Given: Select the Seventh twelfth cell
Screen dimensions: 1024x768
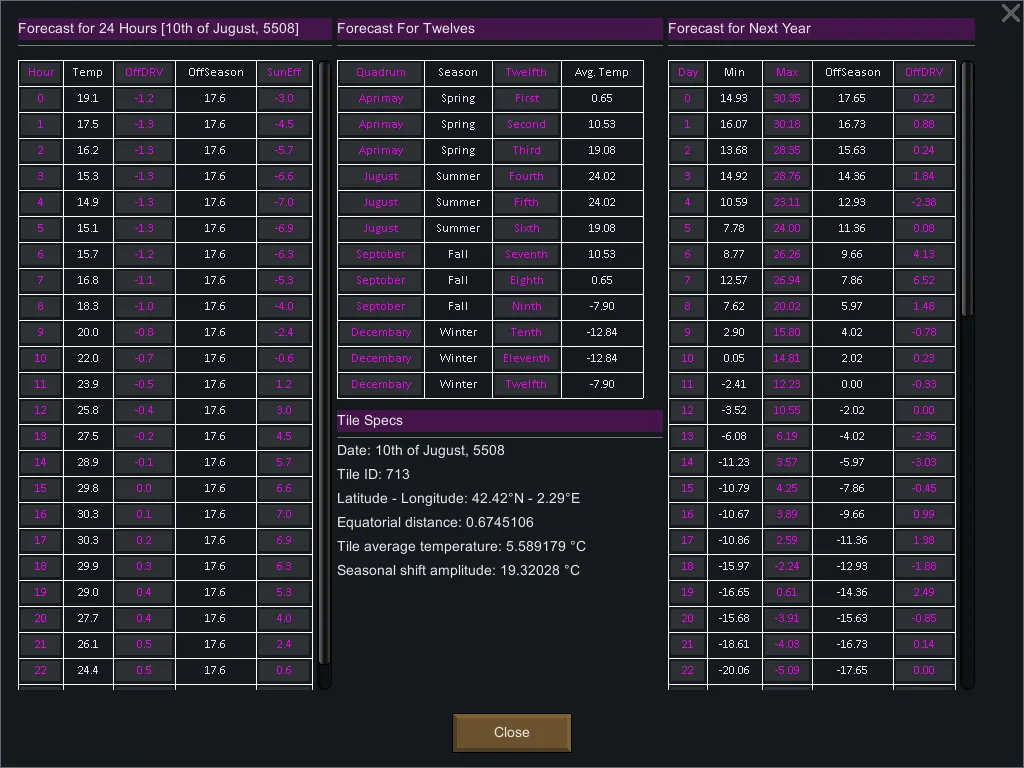Looking at the screenshot, I should pos(526,254).
